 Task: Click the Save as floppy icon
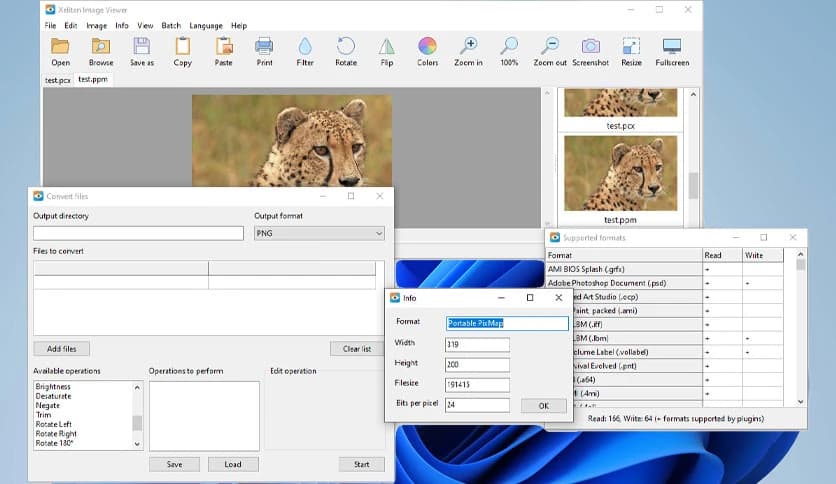pyautogui.click(x=142, y=46)
